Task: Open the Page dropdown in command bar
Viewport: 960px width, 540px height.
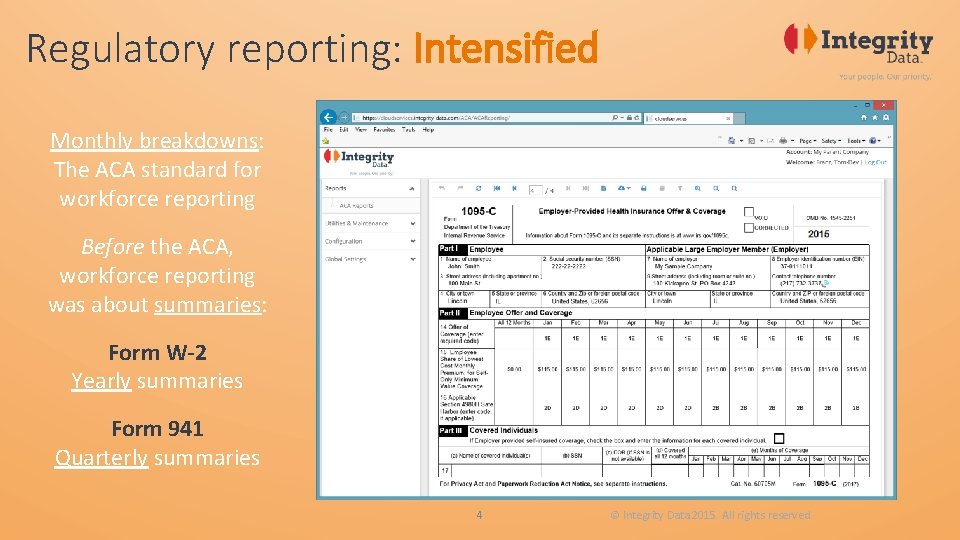Action: (x=808, y=141)
